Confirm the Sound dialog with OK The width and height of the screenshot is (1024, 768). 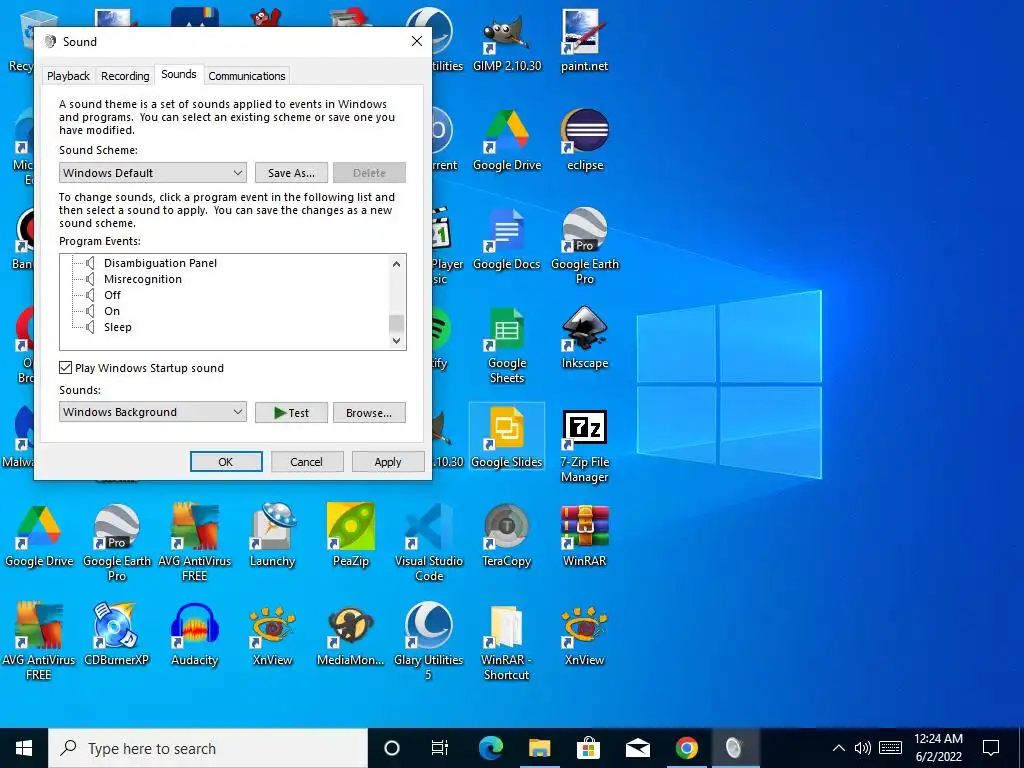coord(226,462)
